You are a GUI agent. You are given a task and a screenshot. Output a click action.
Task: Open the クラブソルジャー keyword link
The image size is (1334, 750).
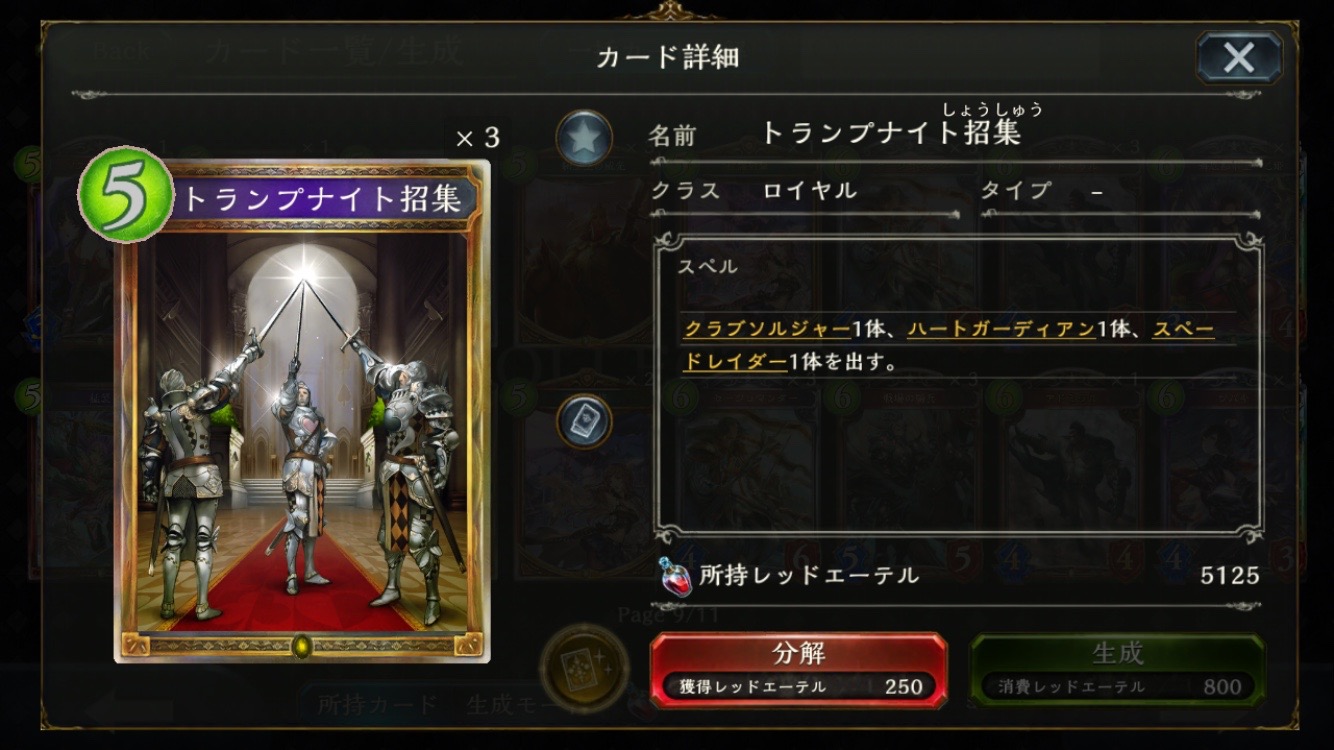tap(767, 329)
